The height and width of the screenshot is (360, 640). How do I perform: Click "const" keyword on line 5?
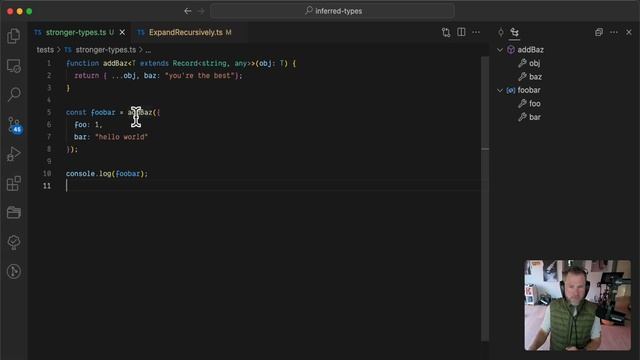(x=76, y=112)
